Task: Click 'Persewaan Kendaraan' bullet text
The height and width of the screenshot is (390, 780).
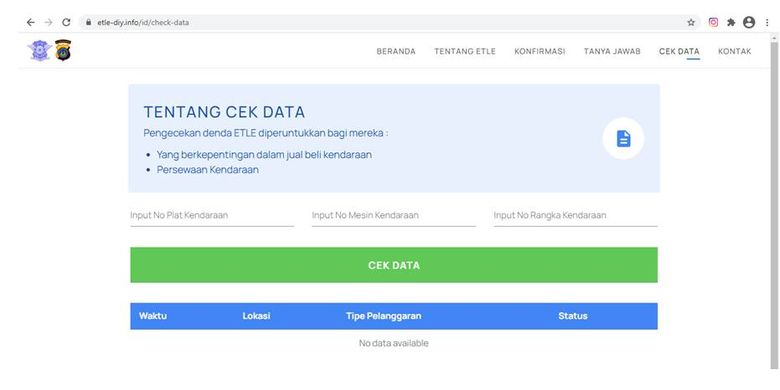Action: (x=207, y=170)
